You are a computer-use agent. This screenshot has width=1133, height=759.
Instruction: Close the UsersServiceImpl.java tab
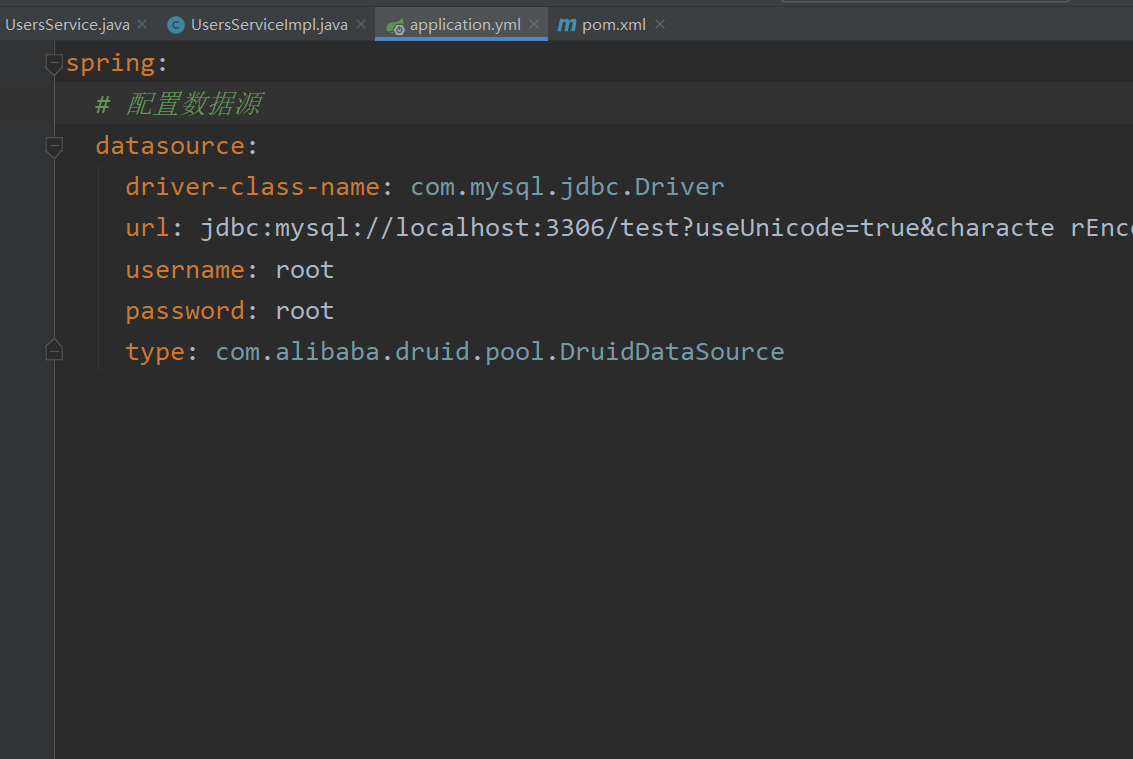click(361, 24)
